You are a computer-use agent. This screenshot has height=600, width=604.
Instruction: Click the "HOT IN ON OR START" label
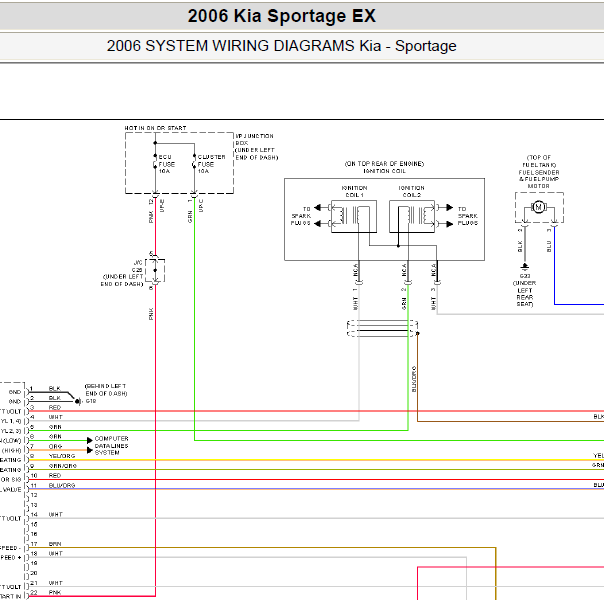tap(155, 128)
